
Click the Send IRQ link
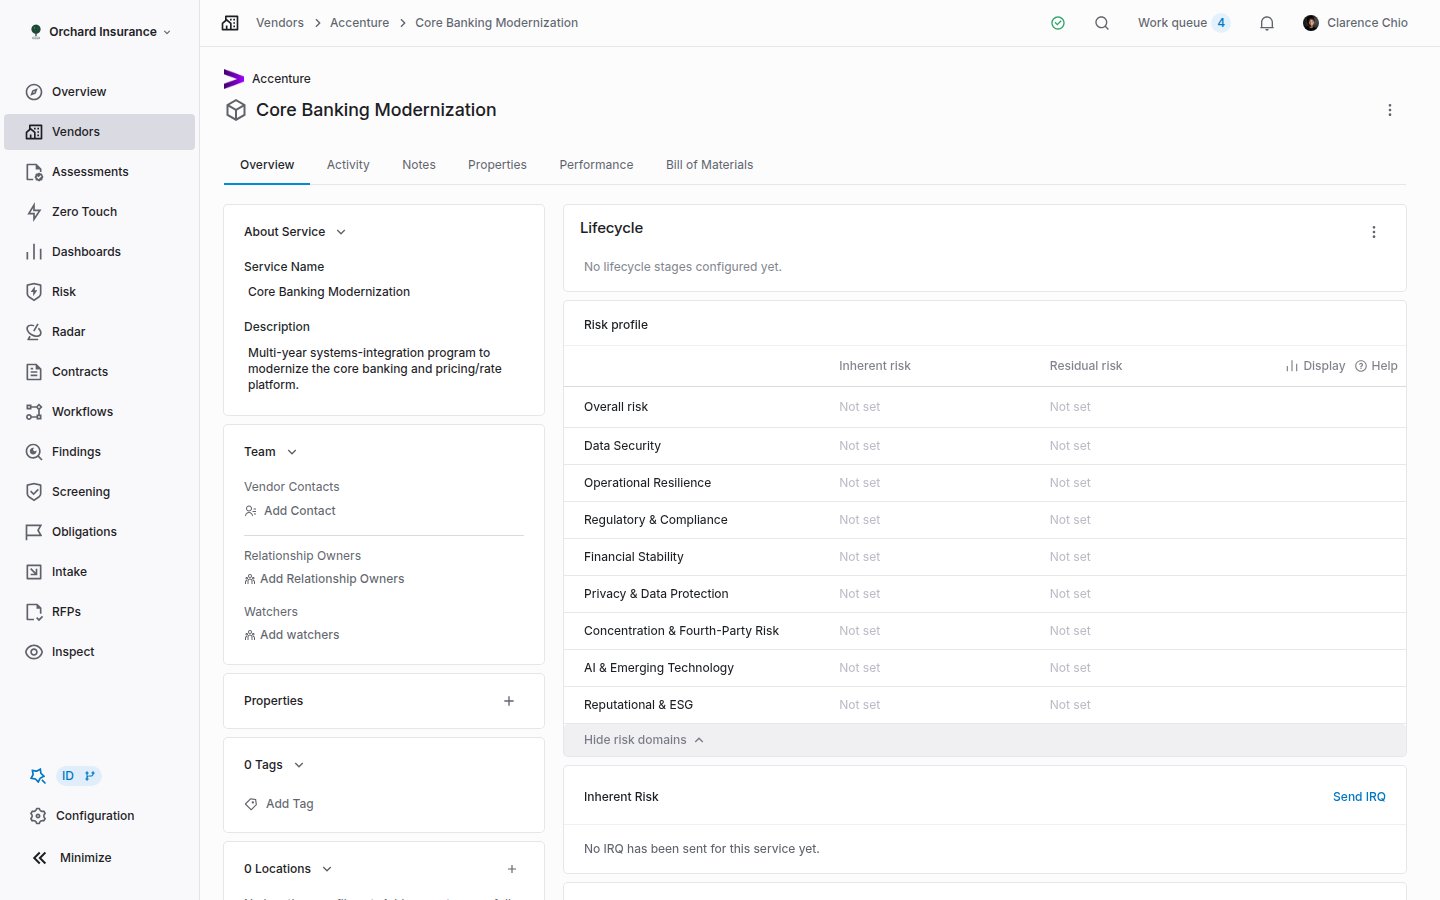(x=1359, y=797)
